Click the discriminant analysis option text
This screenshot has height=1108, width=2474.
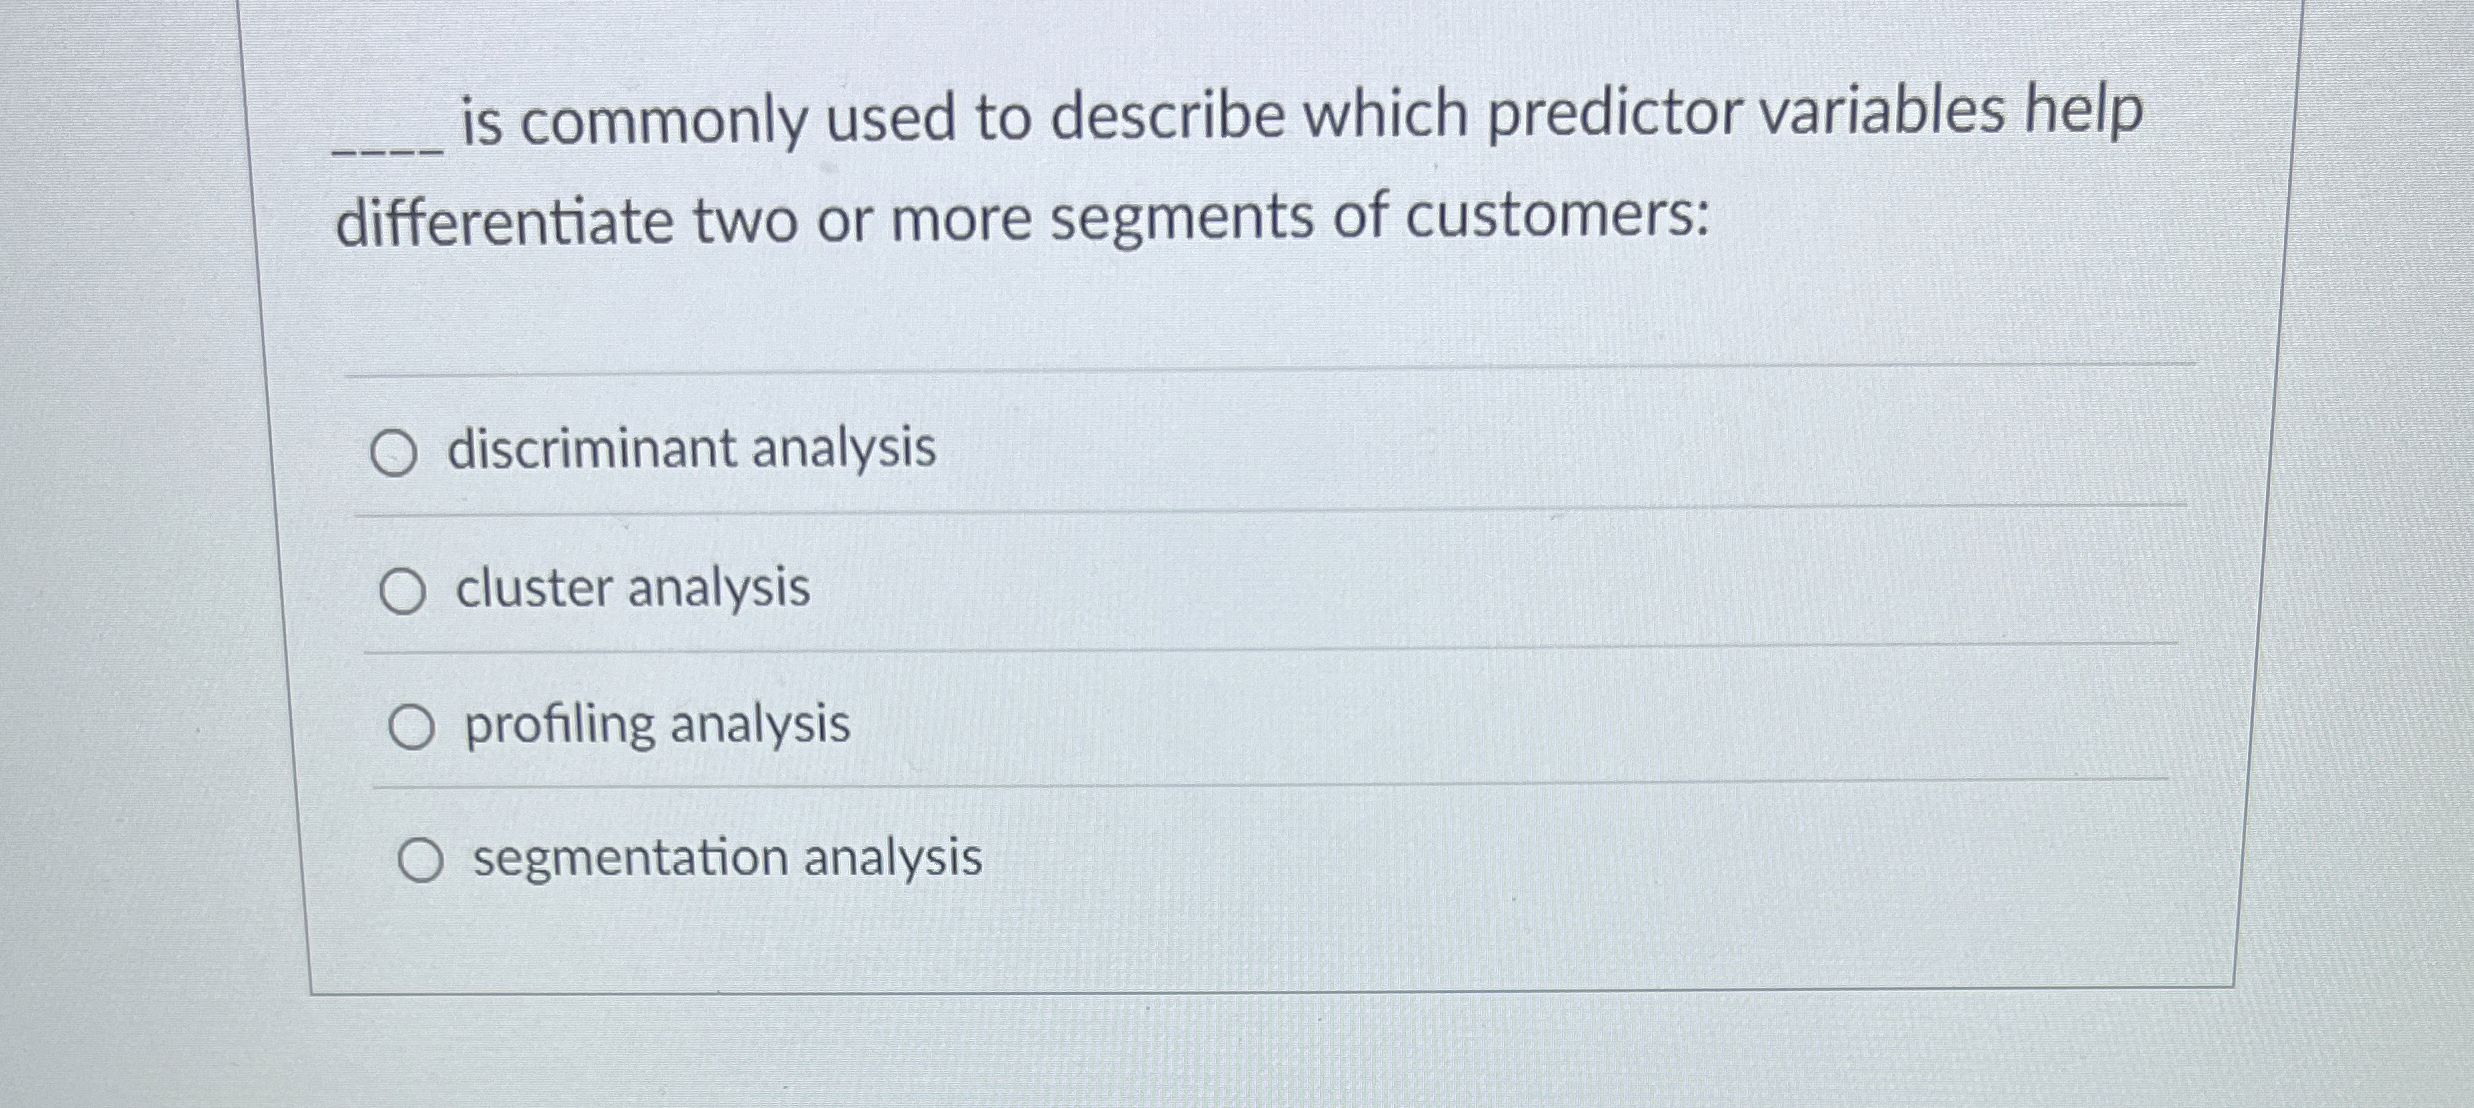(x=692, y=450)
